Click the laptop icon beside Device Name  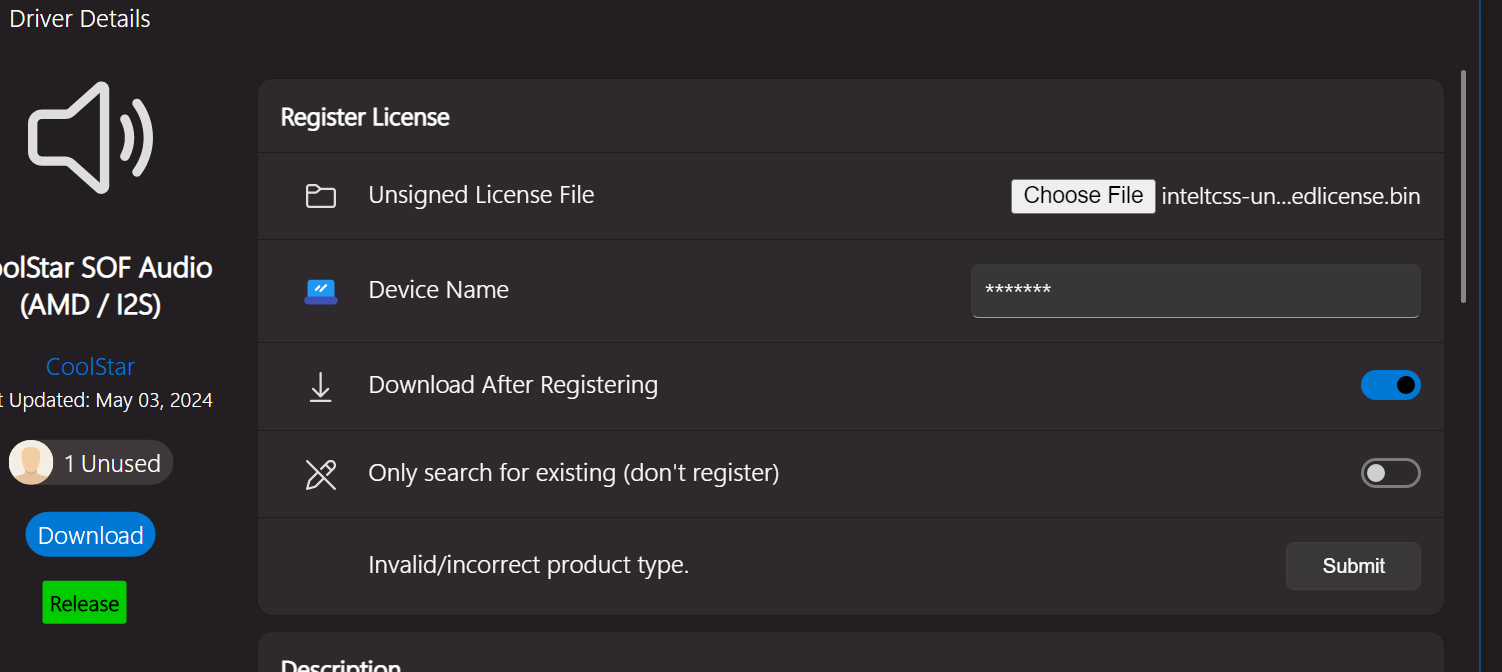tap(321, 291)
